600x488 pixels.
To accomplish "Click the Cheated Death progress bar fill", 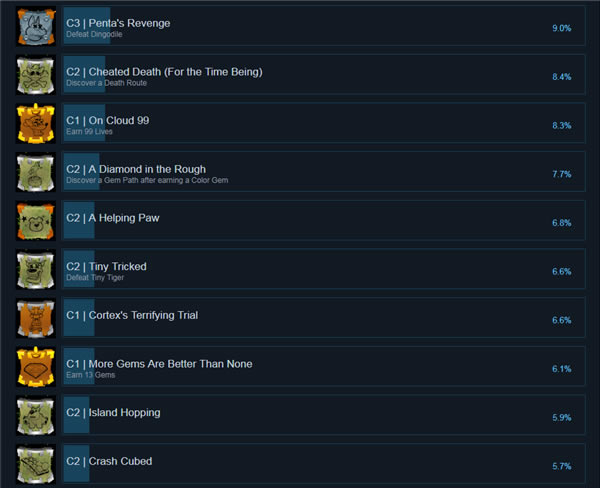I will point(82,75).
